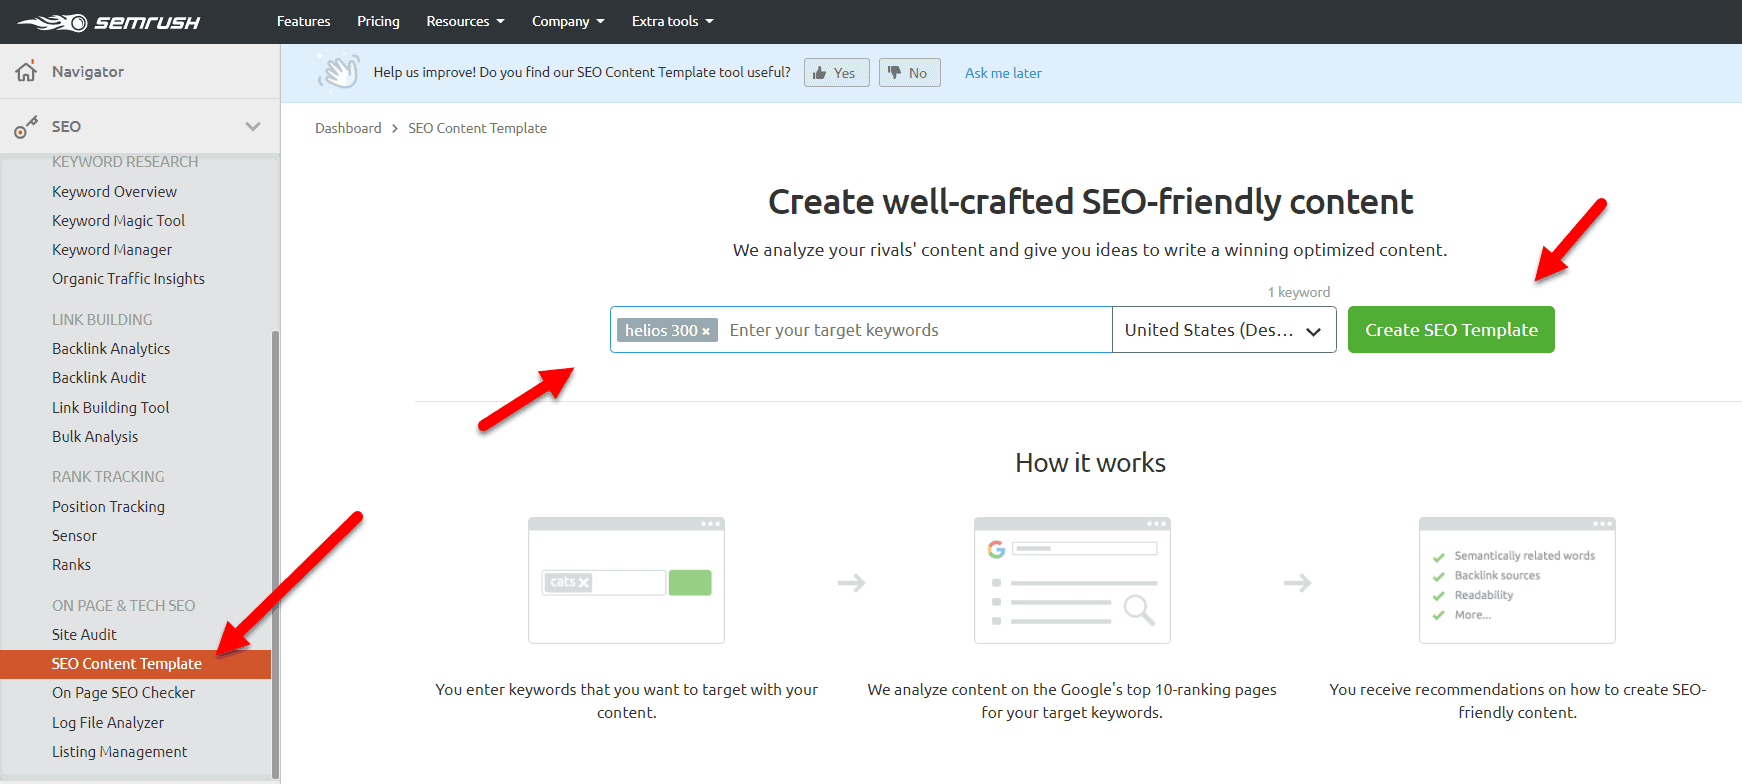The height and width of the screenshot is (784, 1742).
Task: Click the SEO key icon
Action: (x=26, y=127)
